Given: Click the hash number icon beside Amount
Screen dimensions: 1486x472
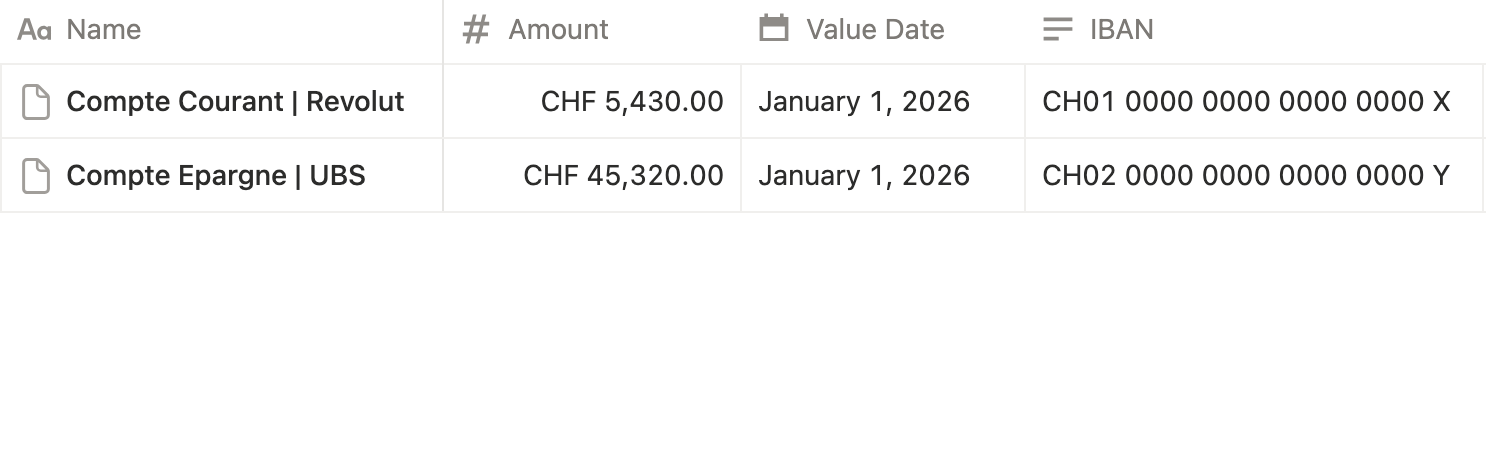Looking at the screenshot, I should click(476, 30).
